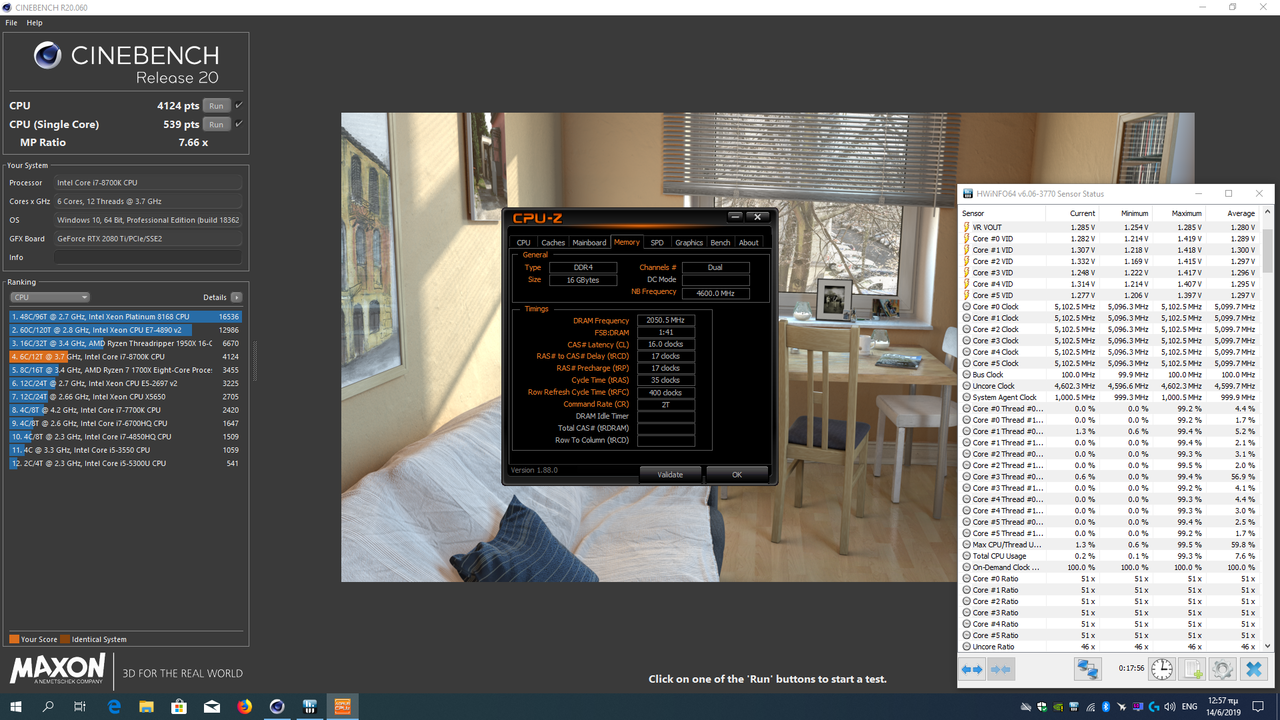
Task: Click Maximum column header in HWiNFO
Action: tap(1178, 213)
